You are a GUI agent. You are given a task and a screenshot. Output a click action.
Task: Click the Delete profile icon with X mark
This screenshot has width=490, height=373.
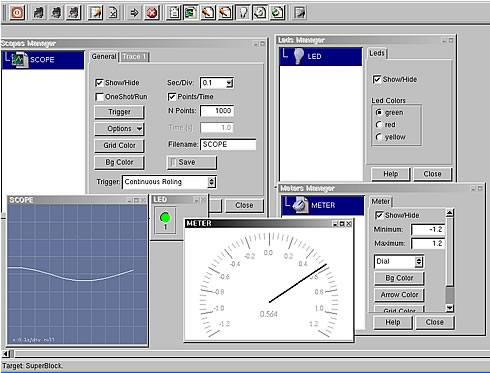(113, 13)
